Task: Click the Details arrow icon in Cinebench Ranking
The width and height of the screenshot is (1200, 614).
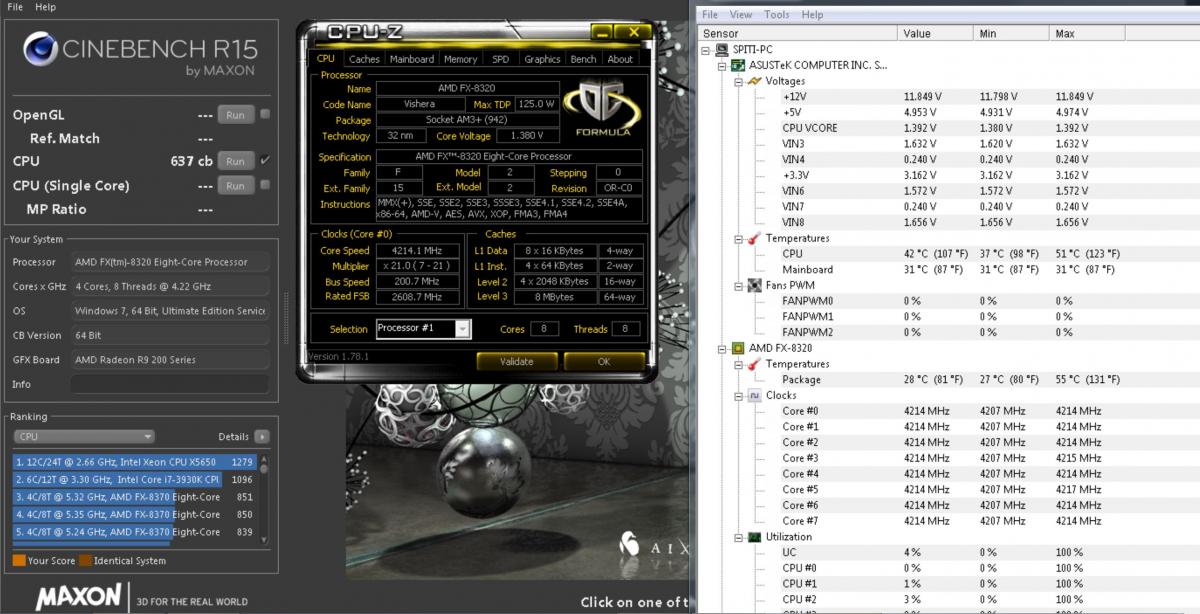Action: pyautogui.click(x=262, y=437)
